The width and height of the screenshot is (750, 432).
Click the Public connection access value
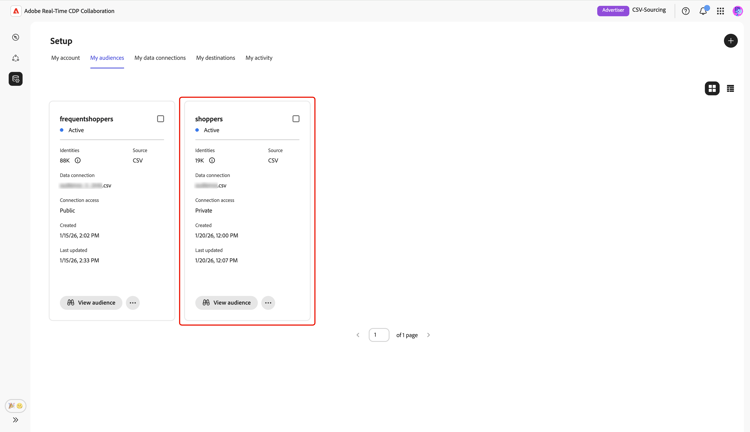67,210
